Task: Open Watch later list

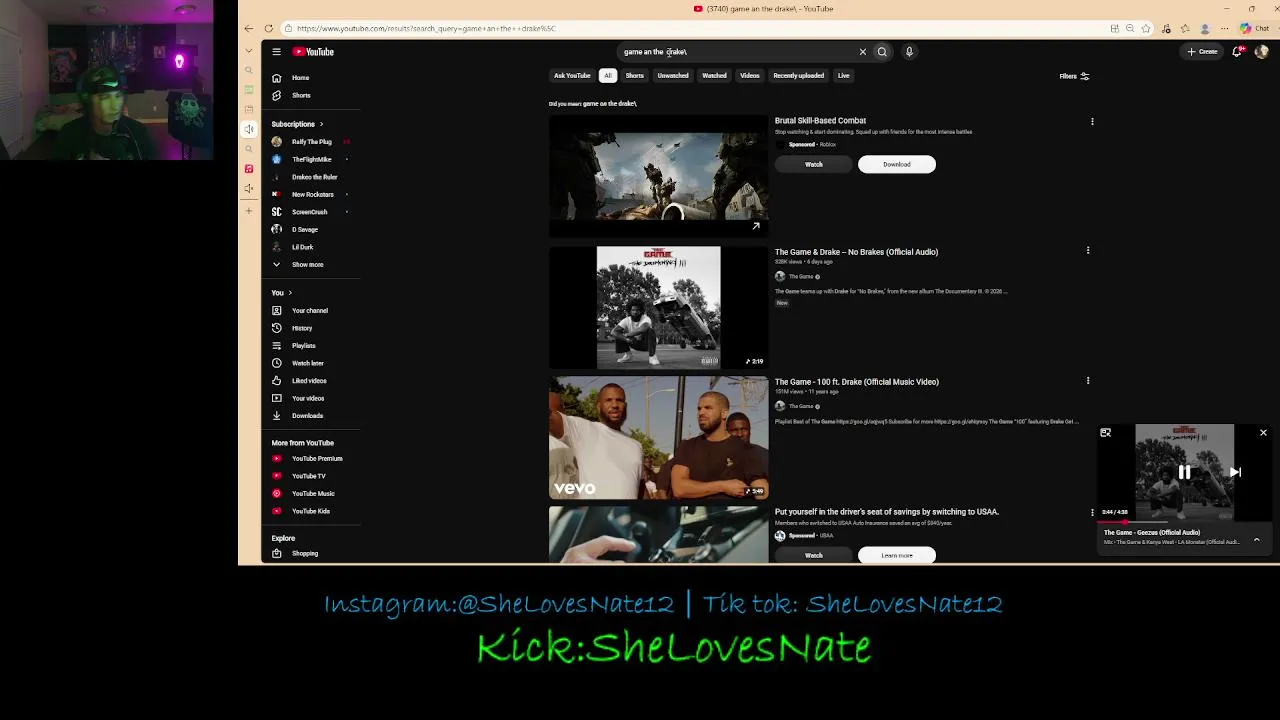Action: [310, 363]
